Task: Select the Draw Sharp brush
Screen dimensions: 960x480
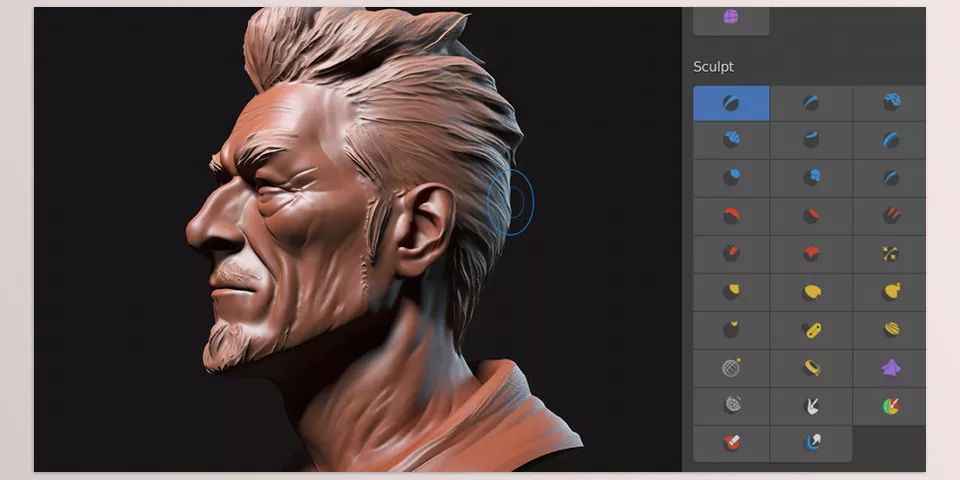Action: 811,103
